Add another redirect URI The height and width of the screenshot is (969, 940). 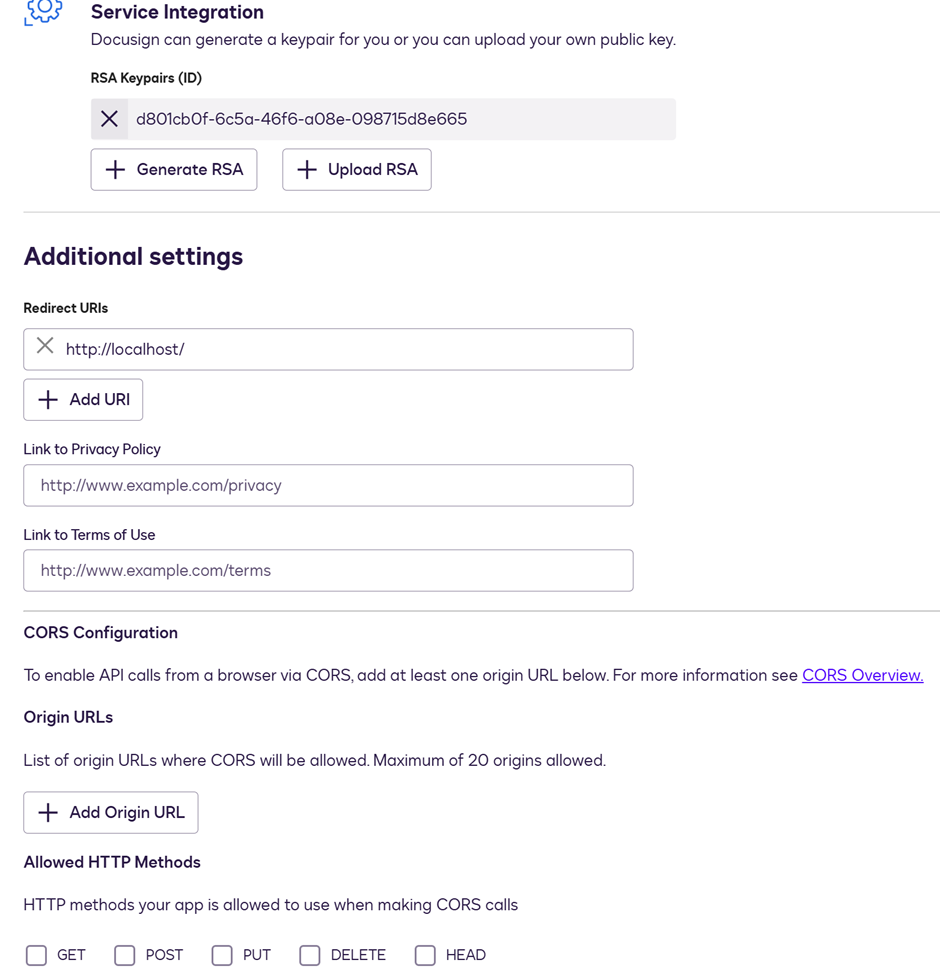coord(83,400)
